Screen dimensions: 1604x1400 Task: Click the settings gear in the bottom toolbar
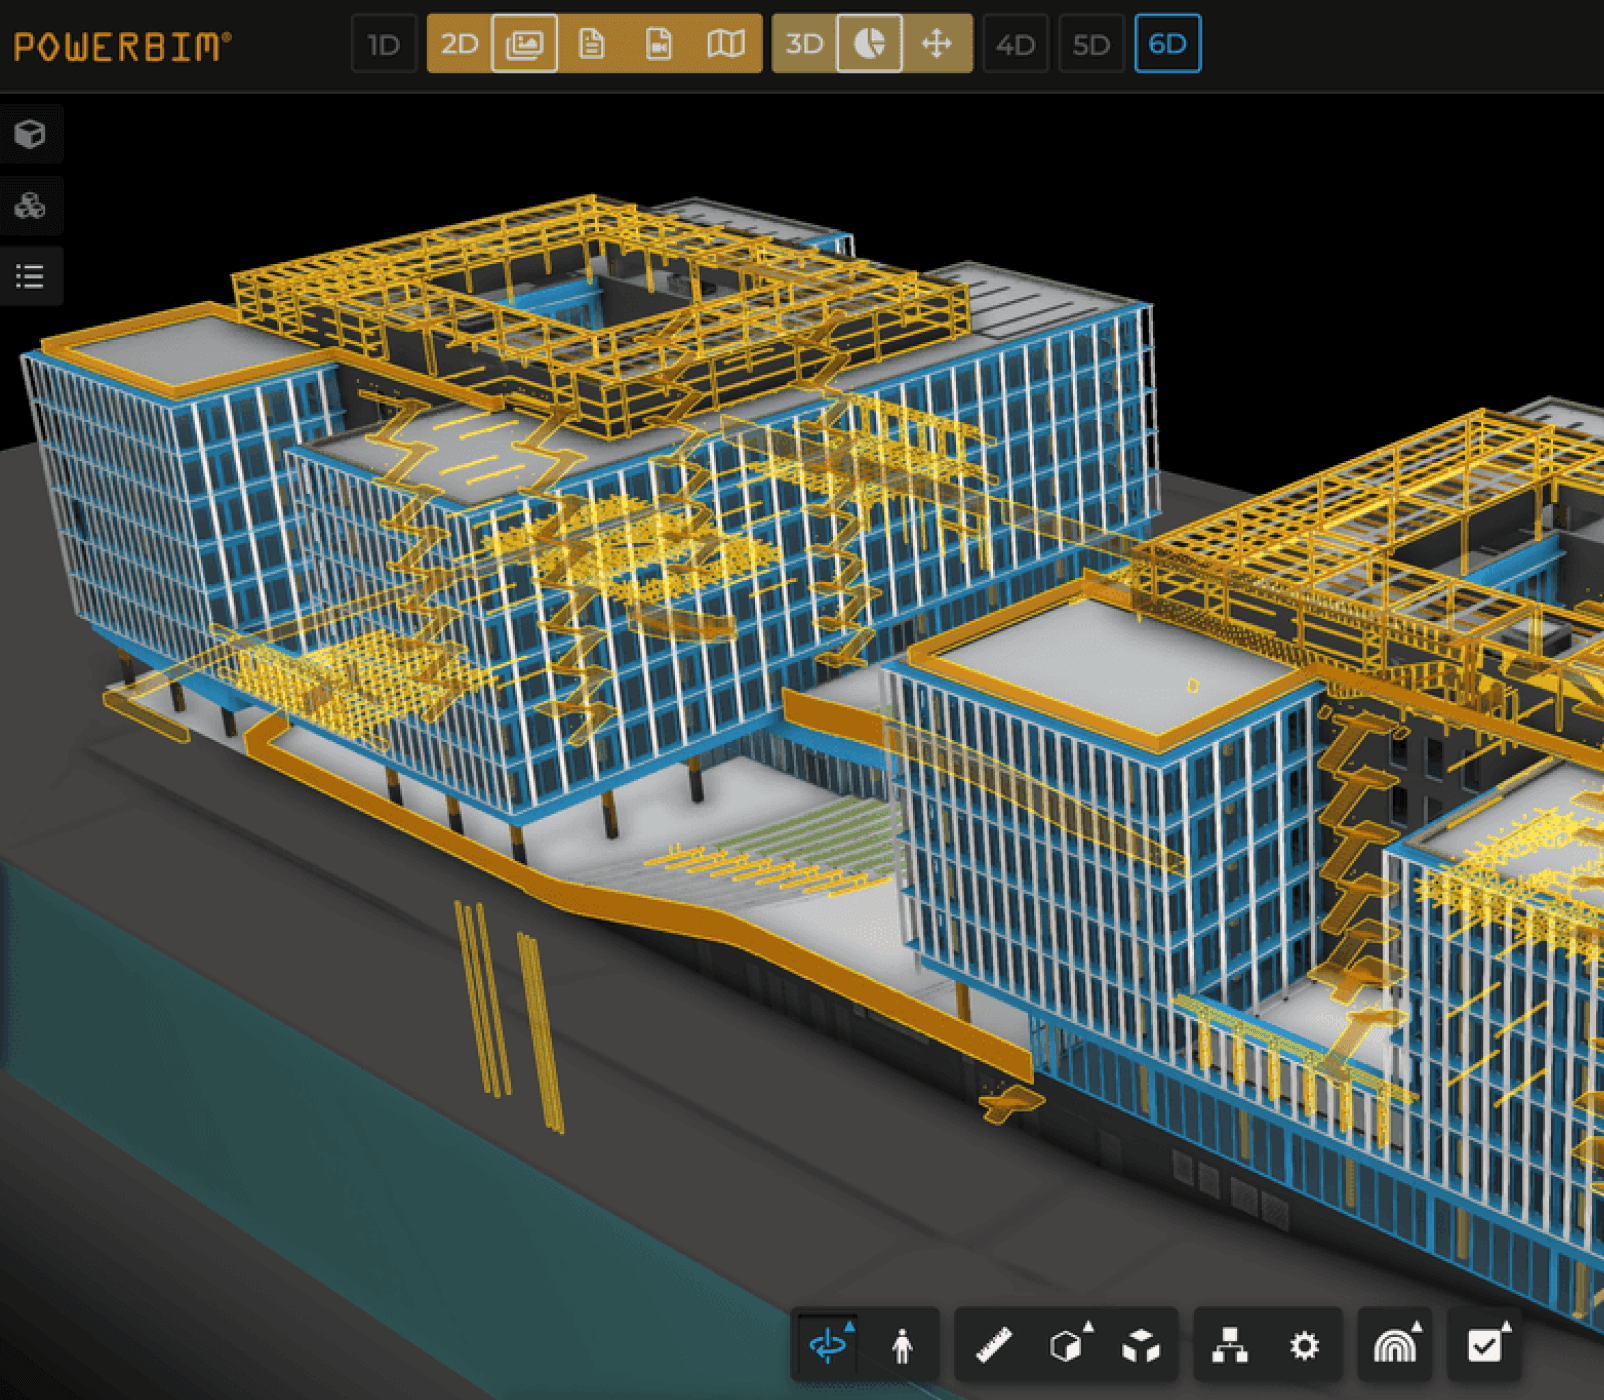pyautogui.click(x=1305, y=1347)
